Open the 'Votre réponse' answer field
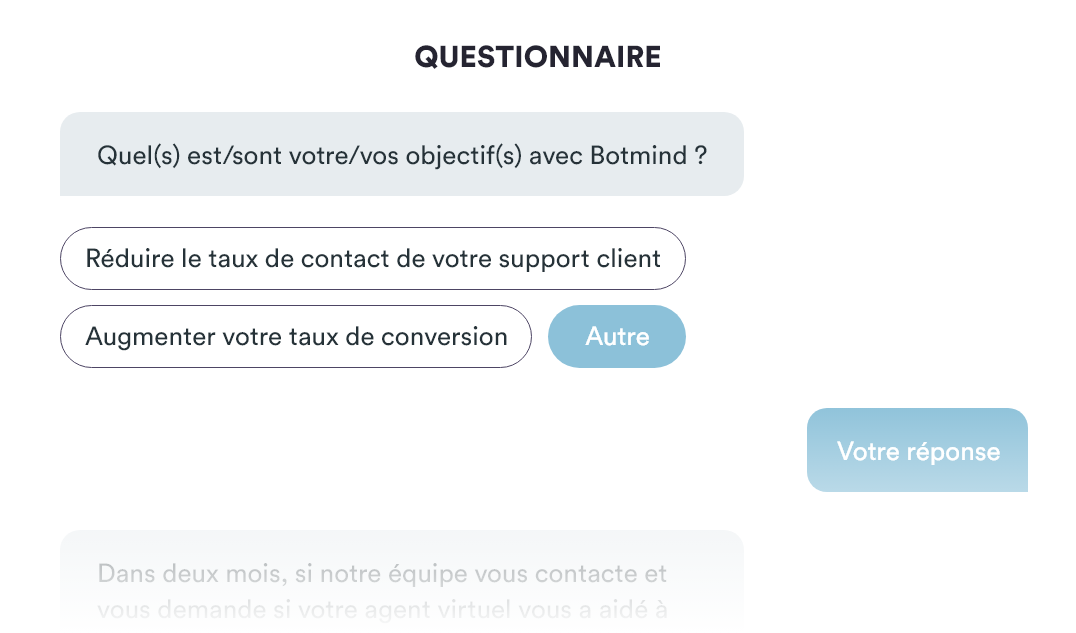Viewport: 1076px width, 633px height. [917, 450]
